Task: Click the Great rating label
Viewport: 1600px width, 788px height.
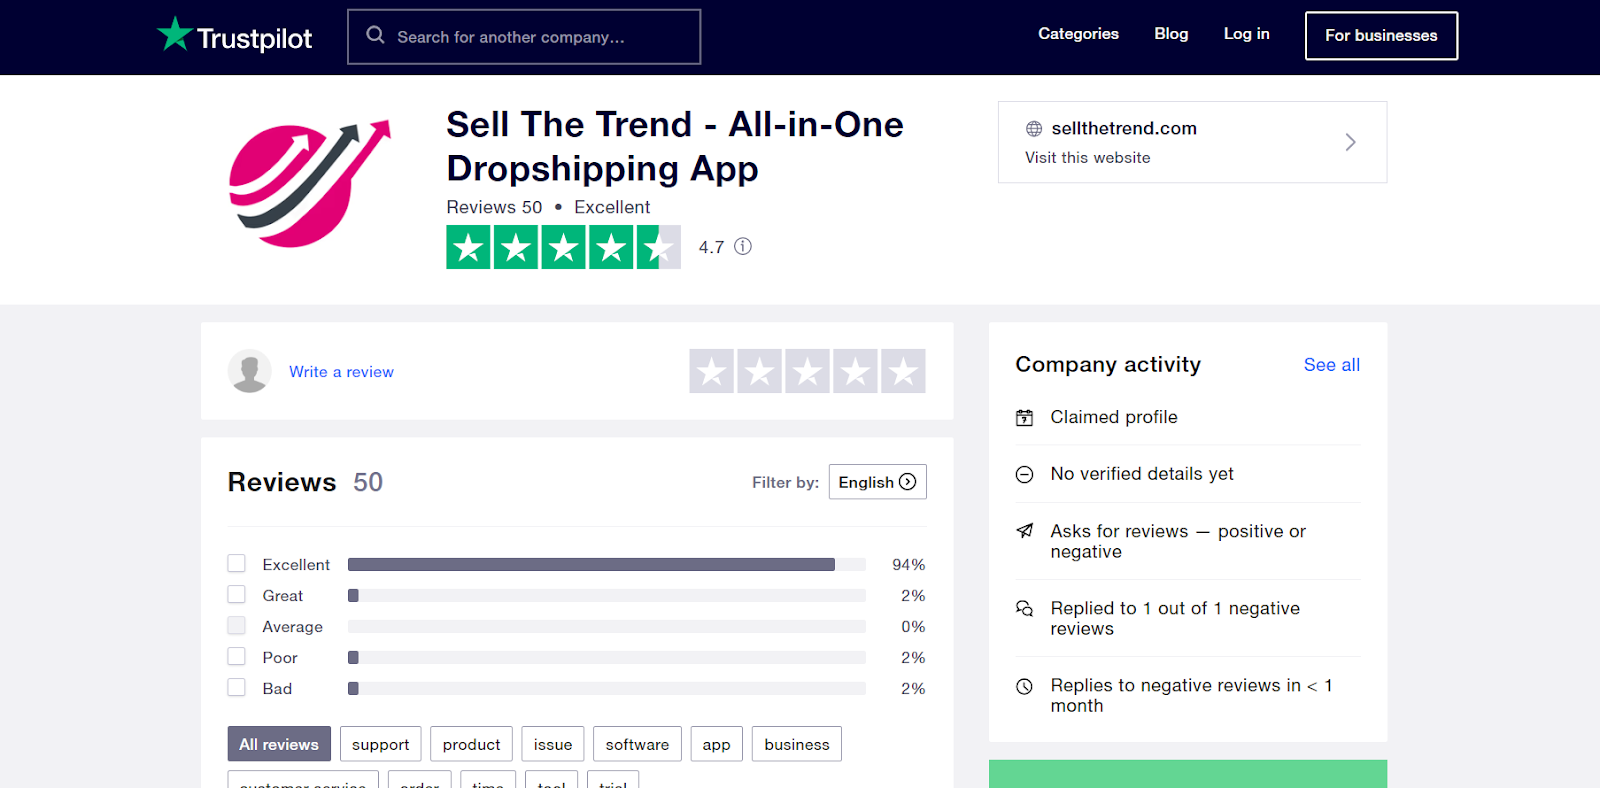Action: pyautogui.click(x=283, y=596)
